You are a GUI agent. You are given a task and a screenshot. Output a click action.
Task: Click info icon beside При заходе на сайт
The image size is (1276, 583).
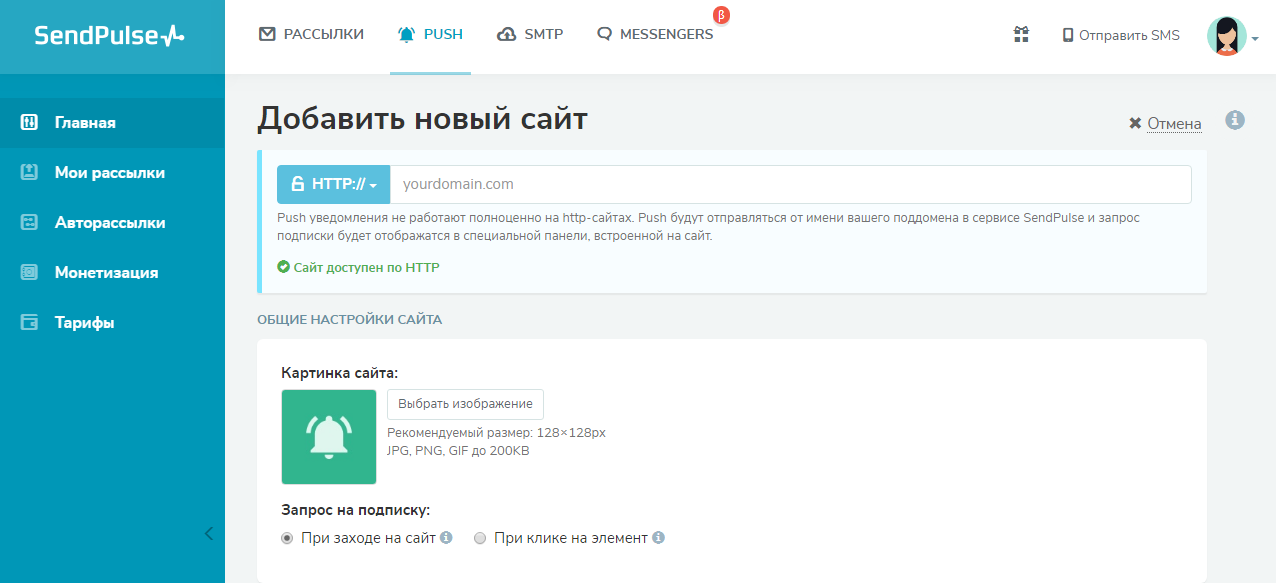coord(446,537)
